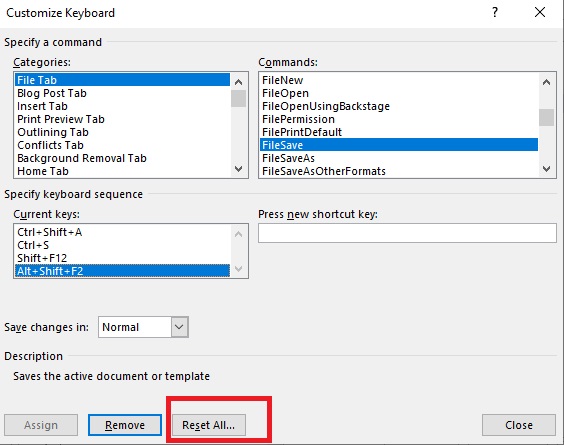The width and height of the screenshot is (564, 445).
Task: Select the Shift+F12 shortcut entry
Action: (42, 258)
